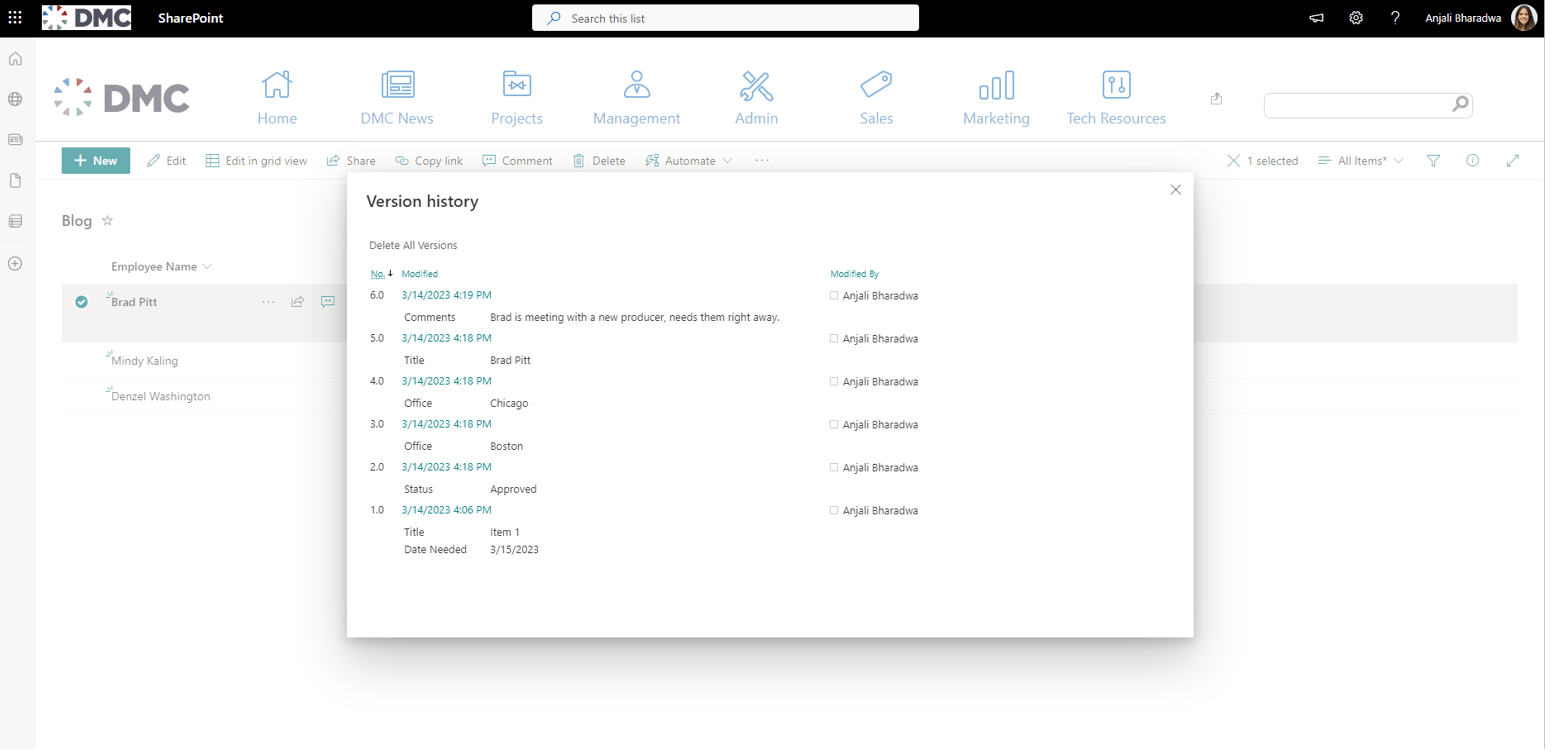Click the create plus icon in left rail
Viewport: 1552px width, 756px height.
(15, 265)
